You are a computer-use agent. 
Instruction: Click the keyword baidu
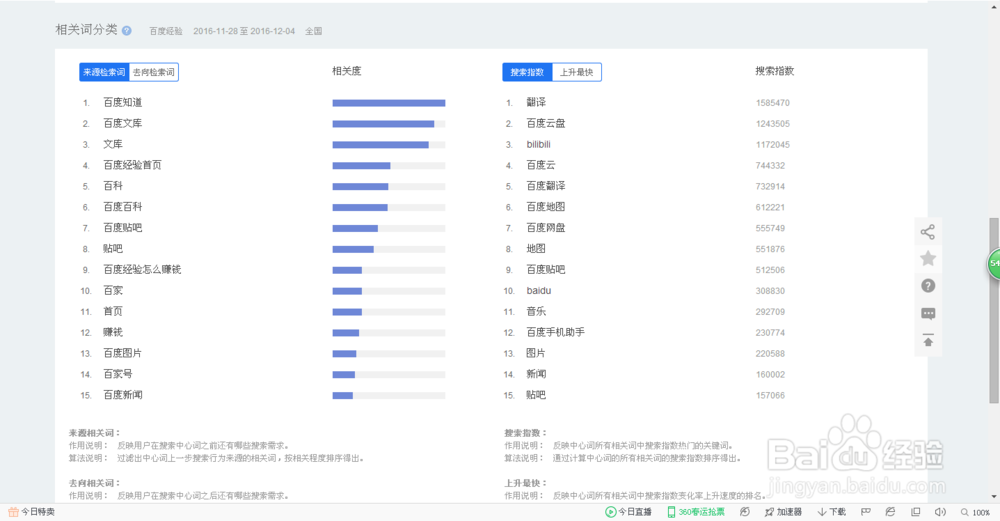(x=538, y=290)
